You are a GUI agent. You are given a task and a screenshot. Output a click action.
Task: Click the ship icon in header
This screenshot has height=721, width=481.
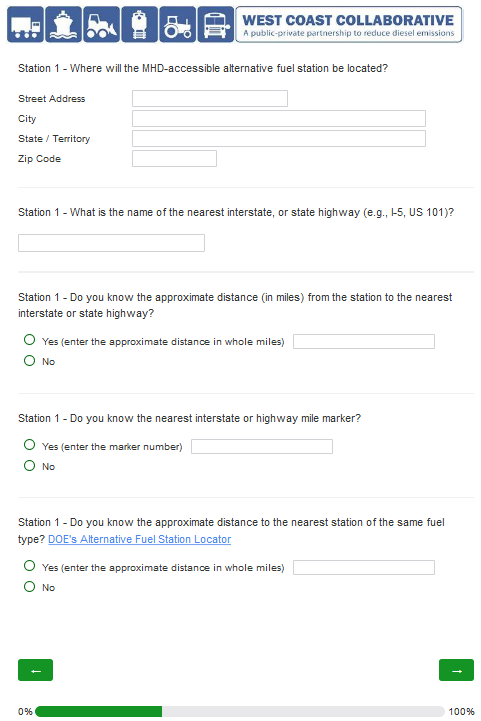tap(63, 24)
